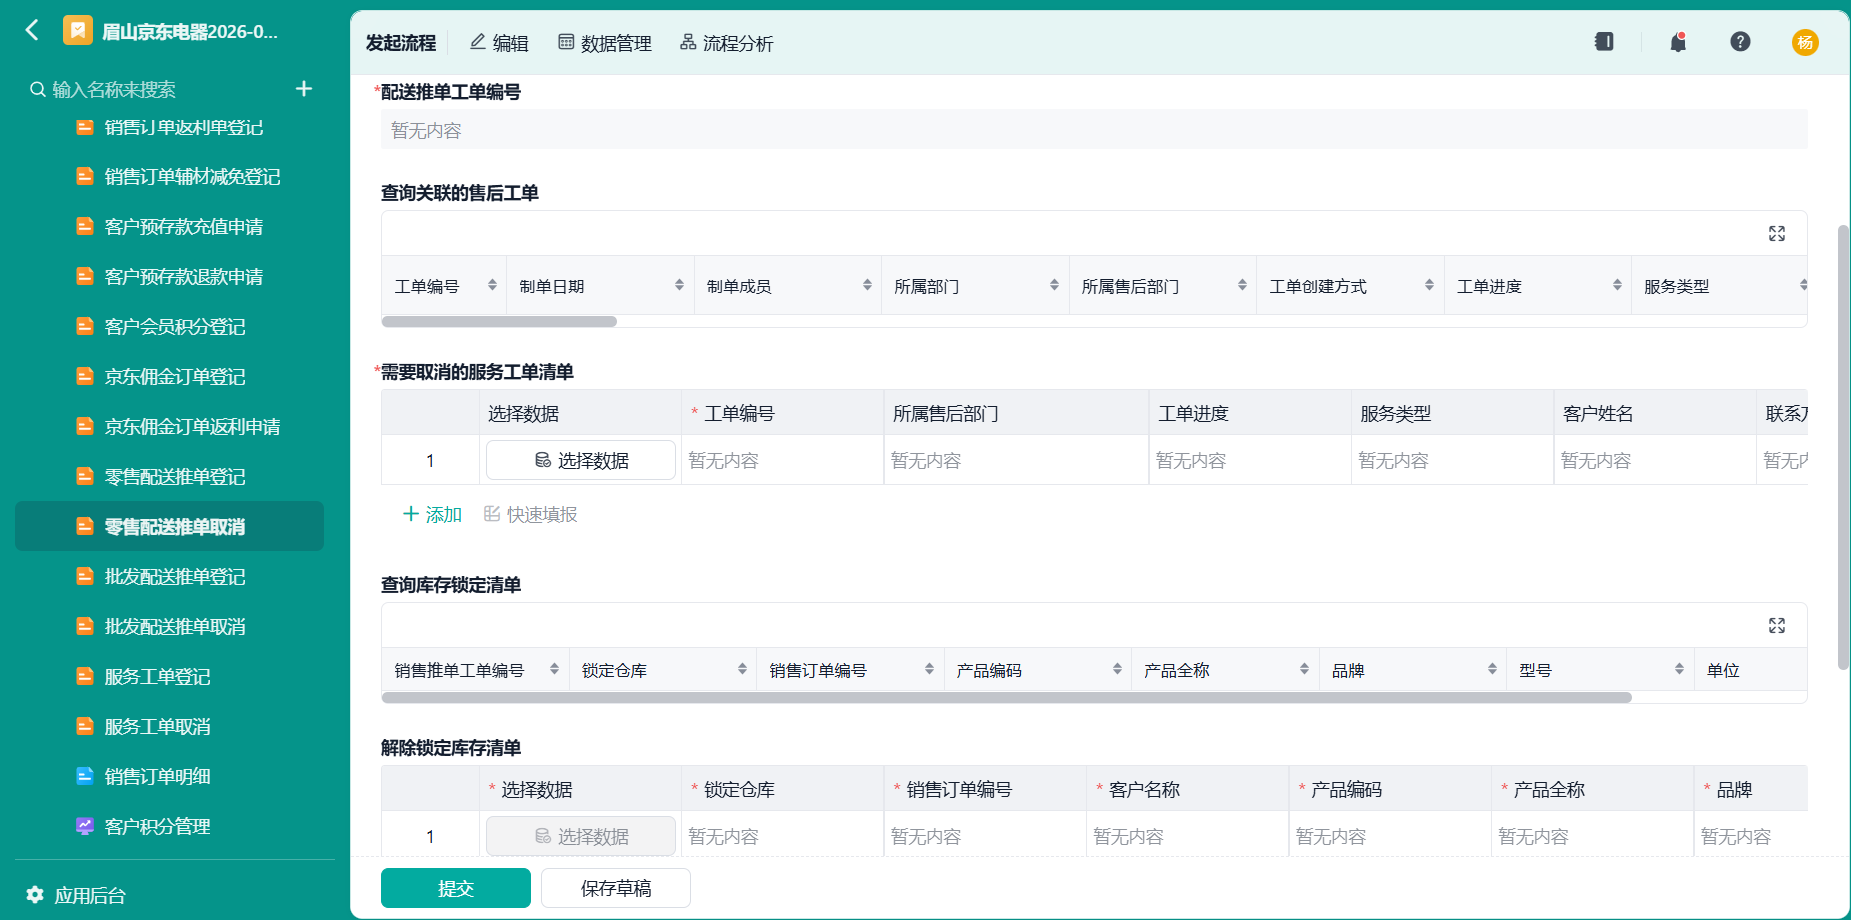Click icon beside 服务工单登记

pyautogui.click(x=85, y=676)
